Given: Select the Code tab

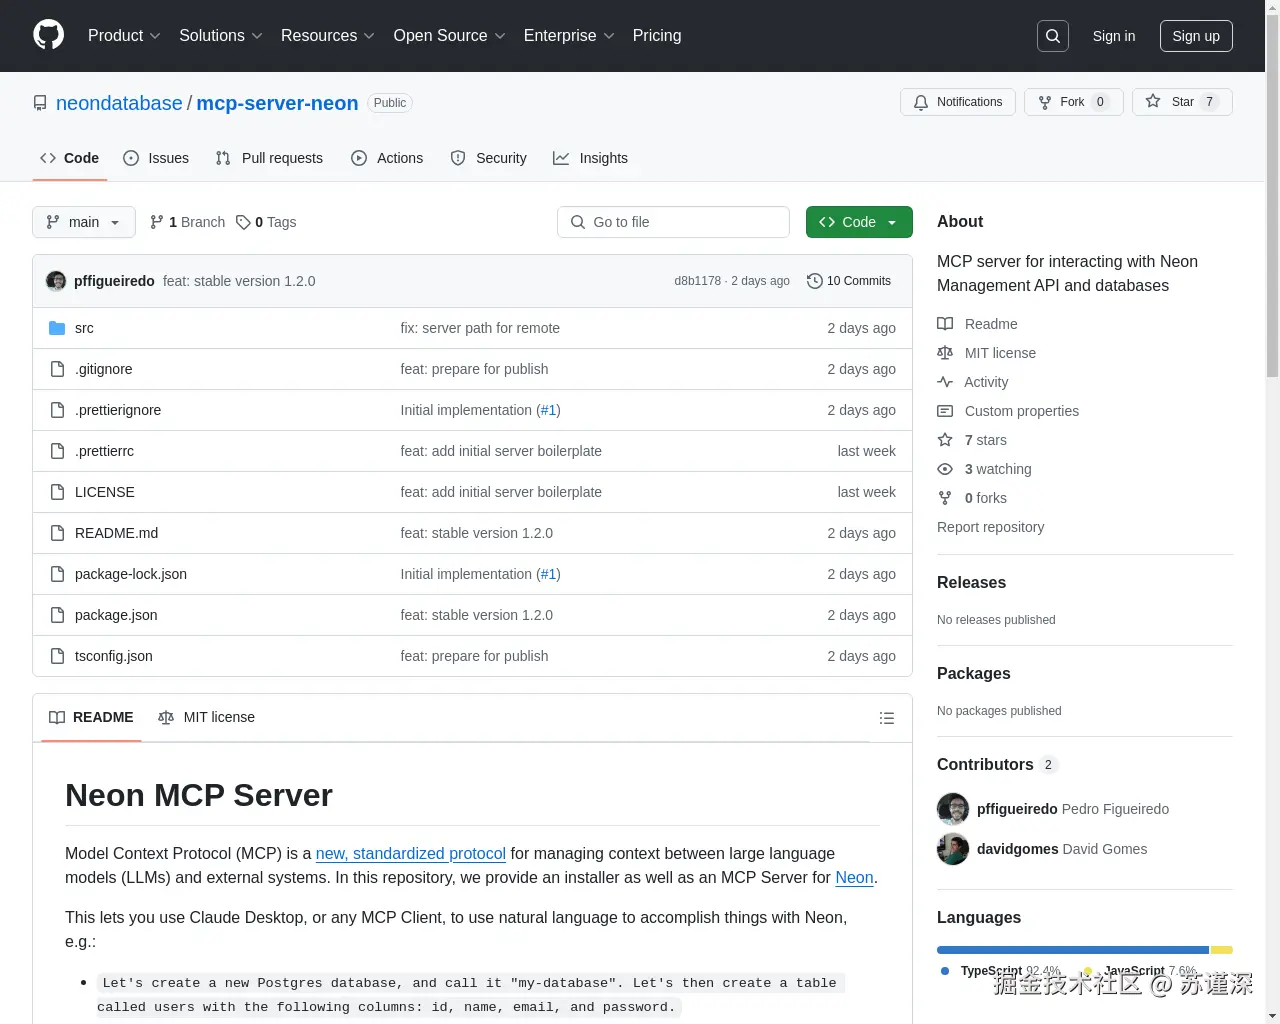Looking at the screenshot, I should [x=69, y=158].
